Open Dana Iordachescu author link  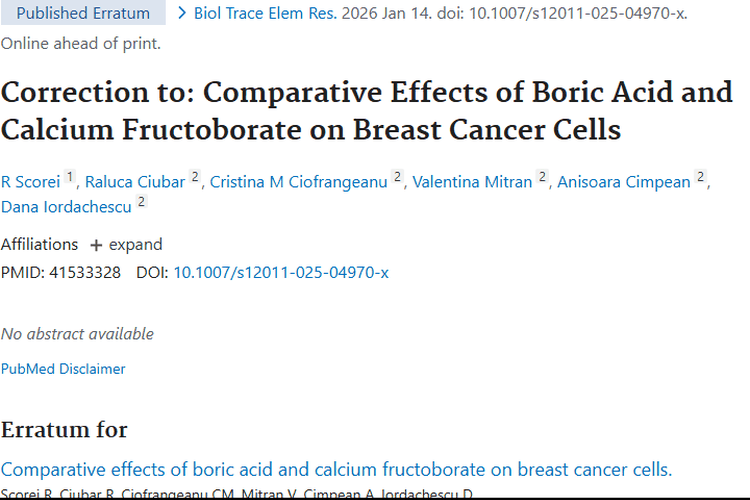click(x=65, y=207)
